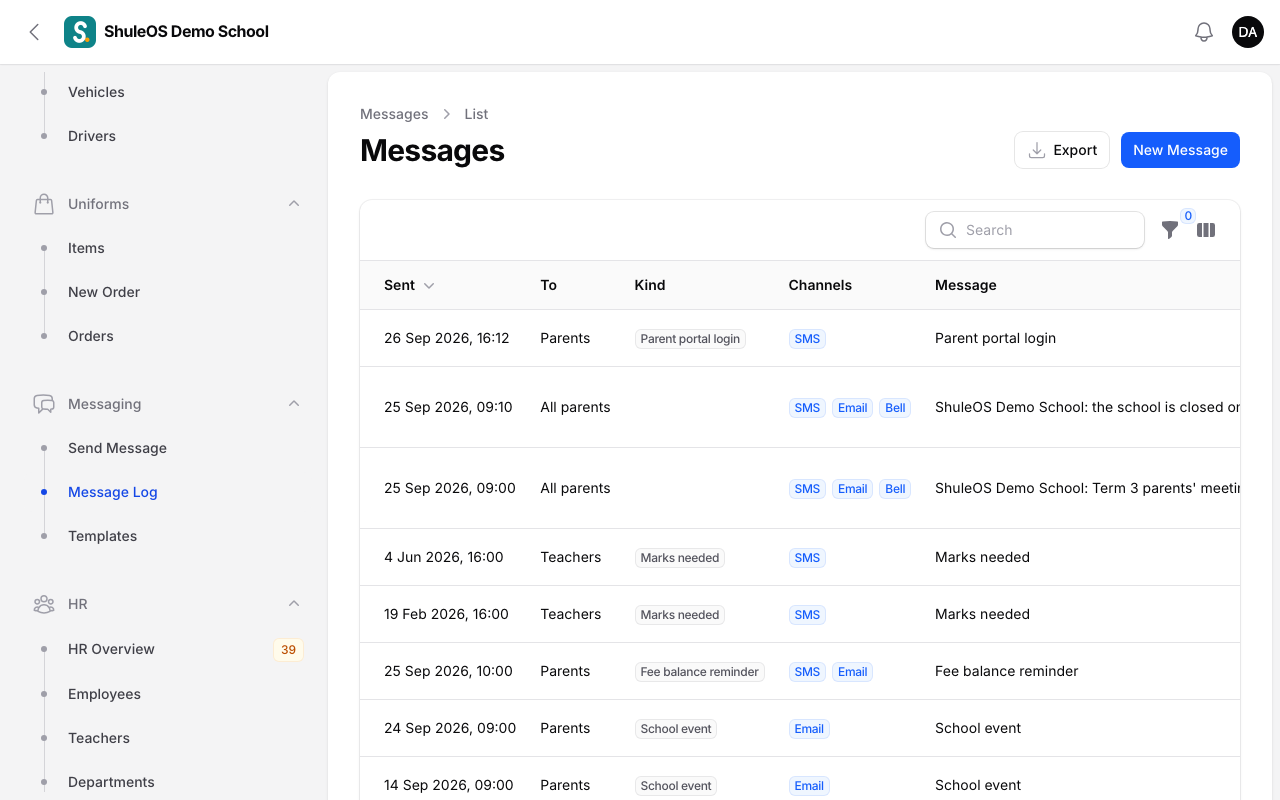Sort by the Sent column arrow
The height and width of the screenshot is (800, 1280).
tap(429, 286)
